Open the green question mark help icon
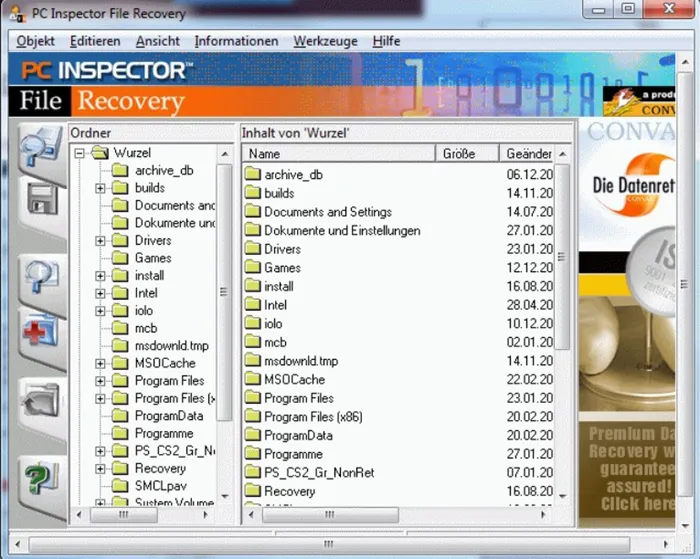This screenshot has height=559, width=700. (x=41, y=478)
